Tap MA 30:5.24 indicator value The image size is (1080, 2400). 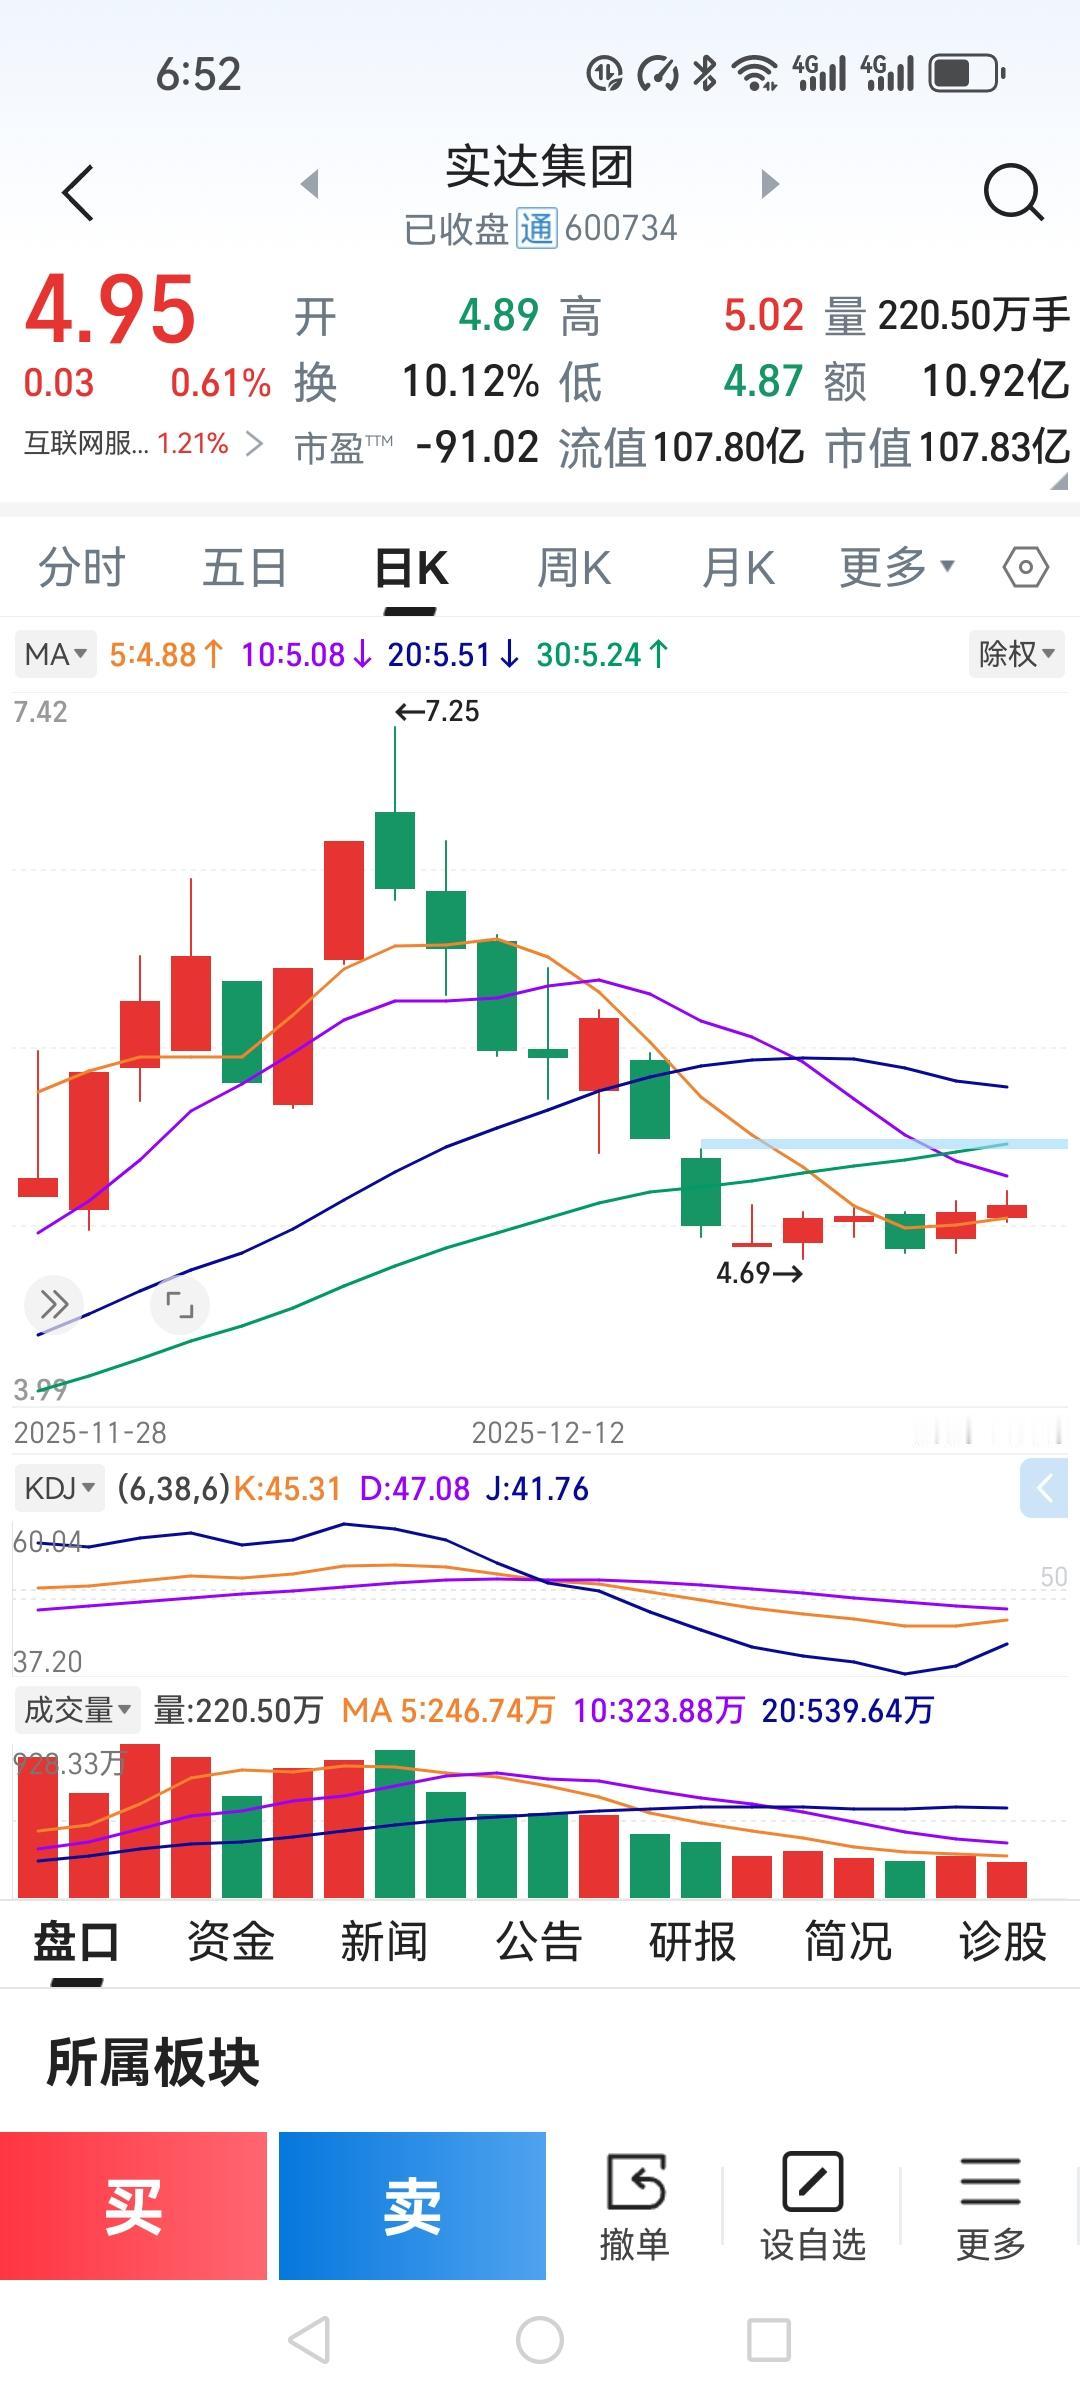[x=603, y=655]
